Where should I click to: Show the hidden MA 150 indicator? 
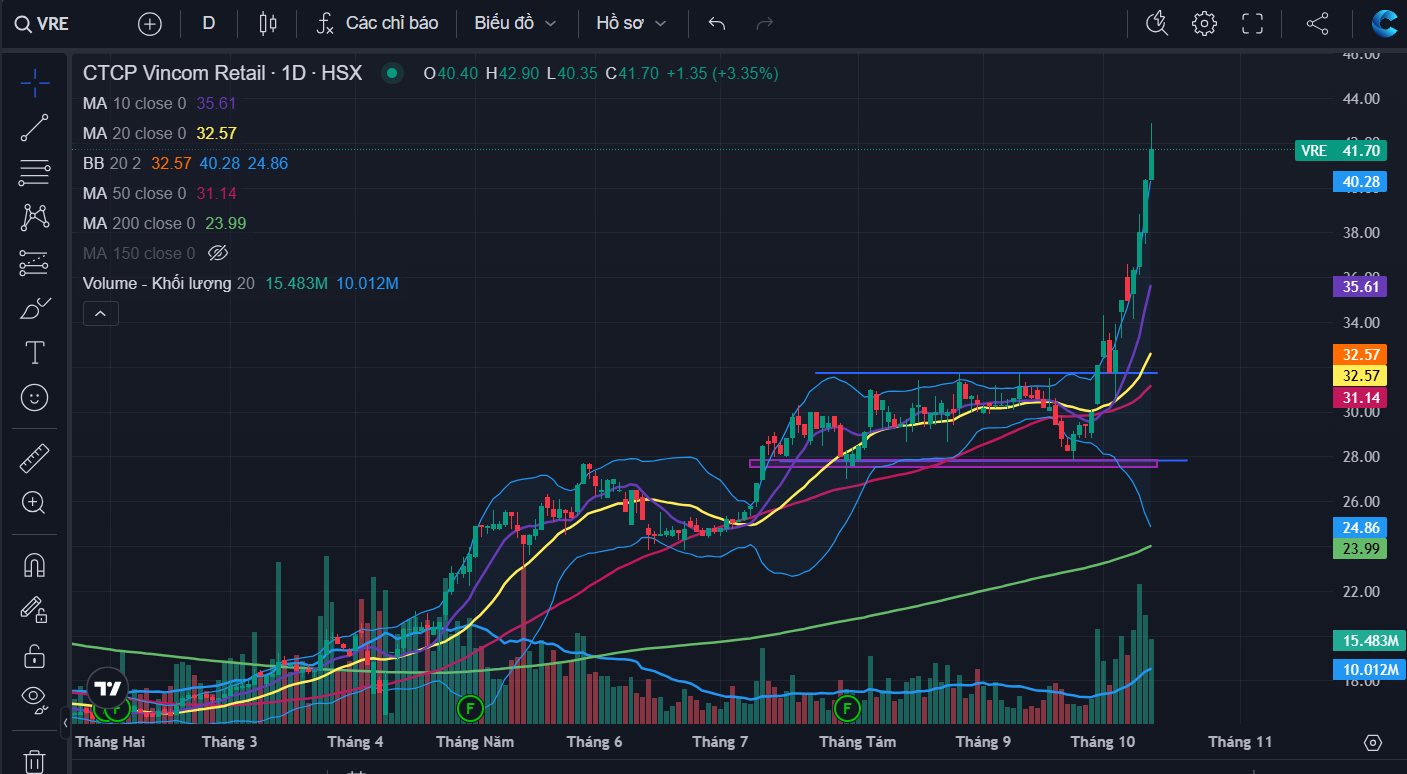(218, 253)
